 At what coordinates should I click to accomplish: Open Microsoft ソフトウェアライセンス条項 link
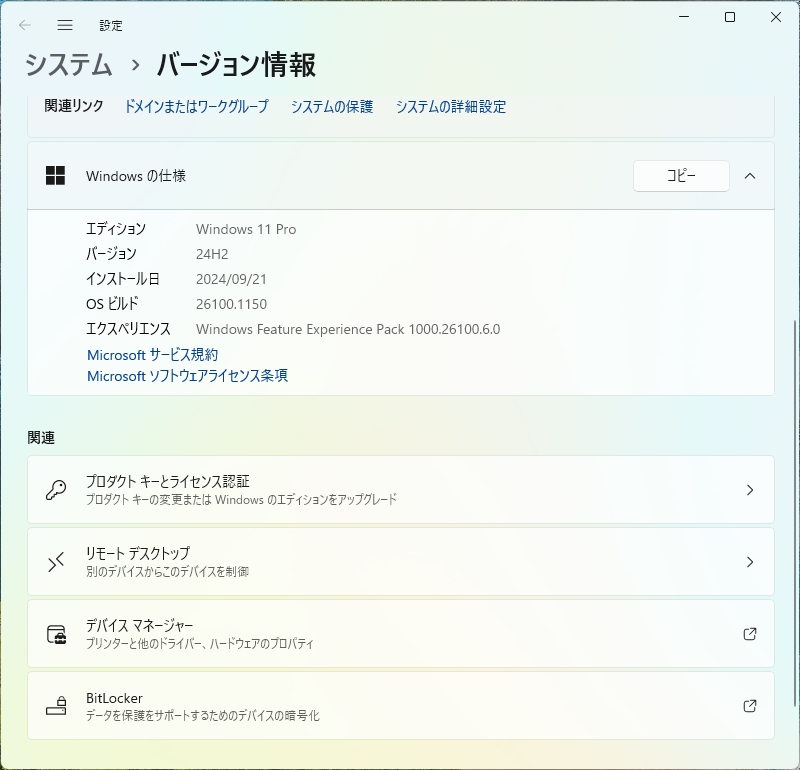187,376
